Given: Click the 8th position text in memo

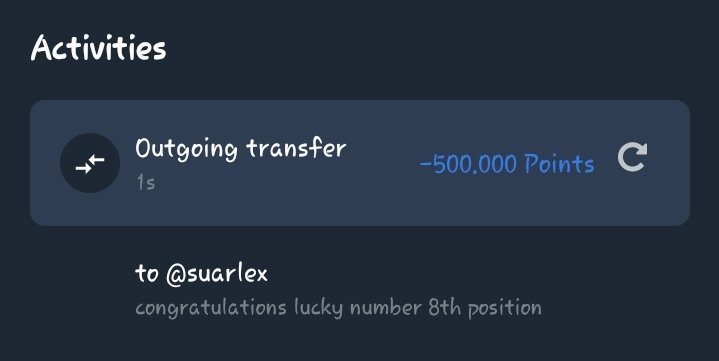Looking at the screenshot, I should pos(485,308).
